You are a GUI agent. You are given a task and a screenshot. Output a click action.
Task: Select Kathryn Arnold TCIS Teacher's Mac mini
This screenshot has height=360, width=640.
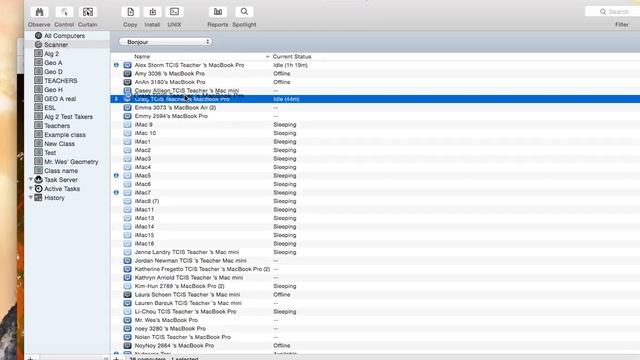click(375, 278)
